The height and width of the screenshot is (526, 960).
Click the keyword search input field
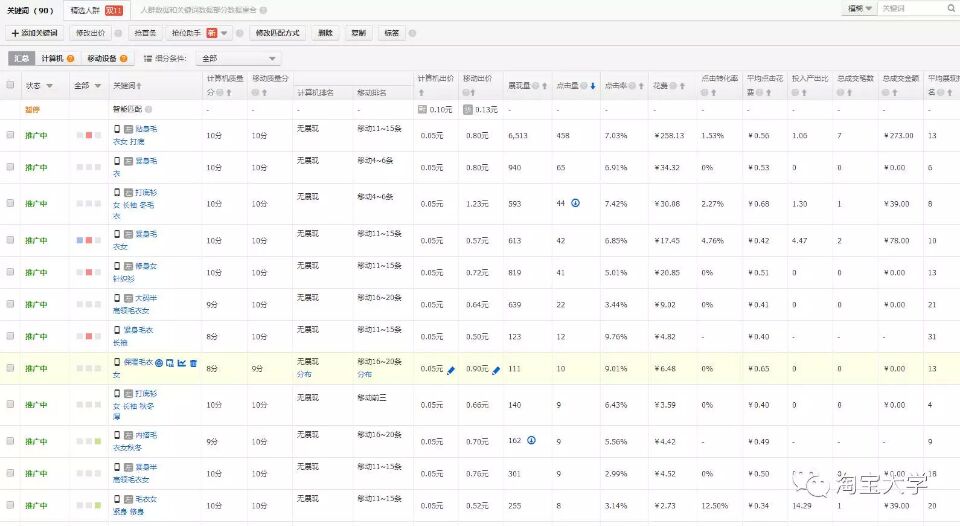point(912,9)
